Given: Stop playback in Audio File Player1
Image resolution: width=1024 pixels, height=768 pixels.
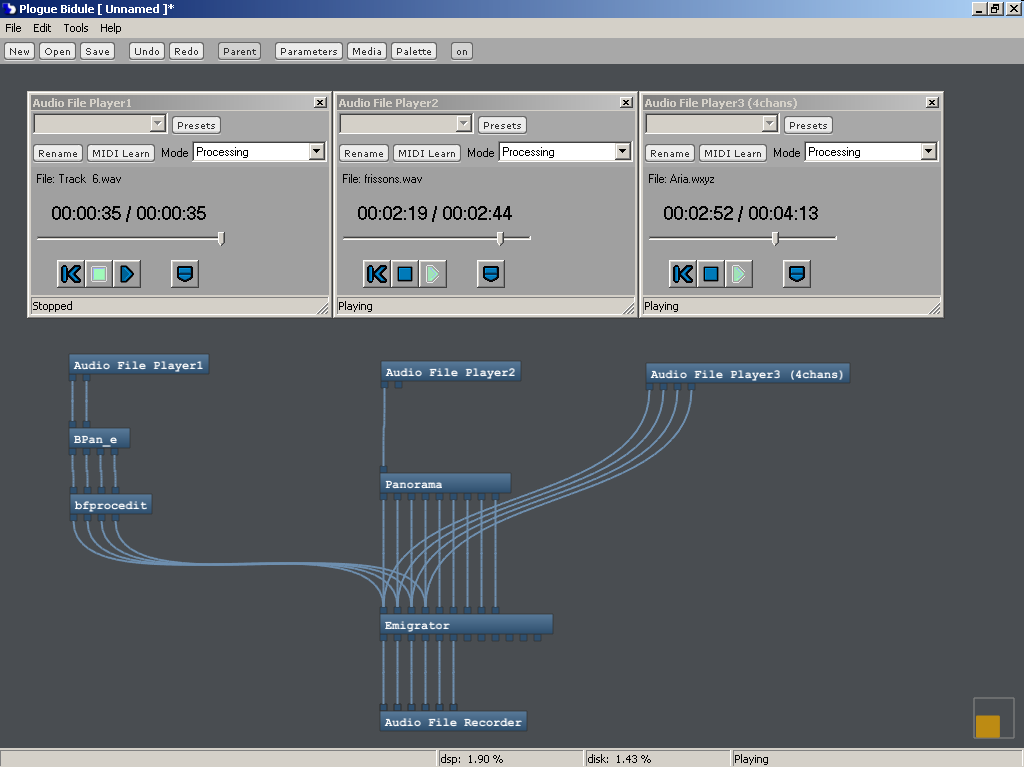Looking at the screenshot, I should click(x=99, y=274).
